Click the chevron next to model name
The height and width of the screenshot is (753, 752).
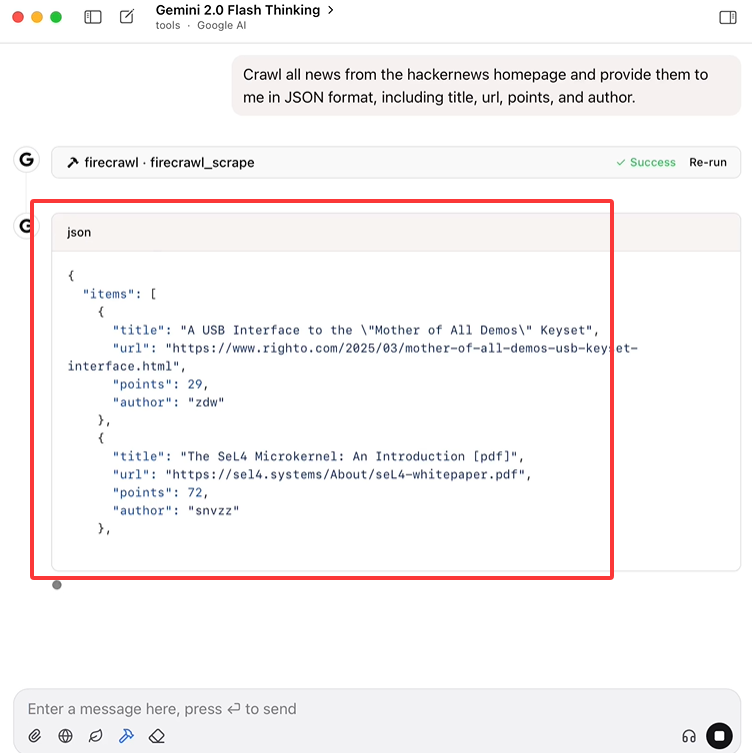(330, 10)
